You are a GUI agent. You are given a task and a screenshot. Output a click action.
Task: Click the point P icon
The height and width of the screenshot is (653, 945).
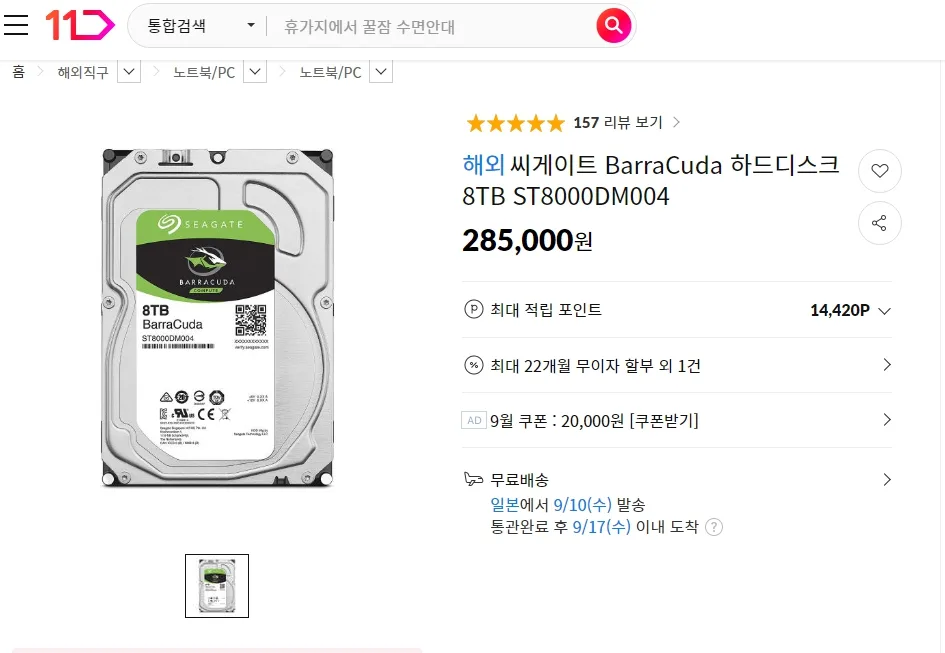click(474, 309)
